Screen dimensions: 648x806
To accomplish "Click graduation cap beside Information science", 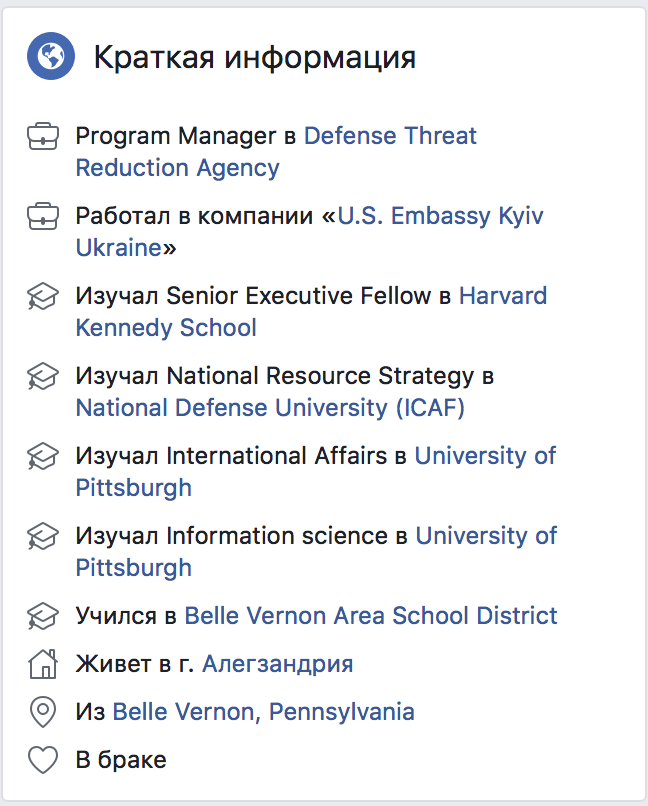I will click(43, 536).
